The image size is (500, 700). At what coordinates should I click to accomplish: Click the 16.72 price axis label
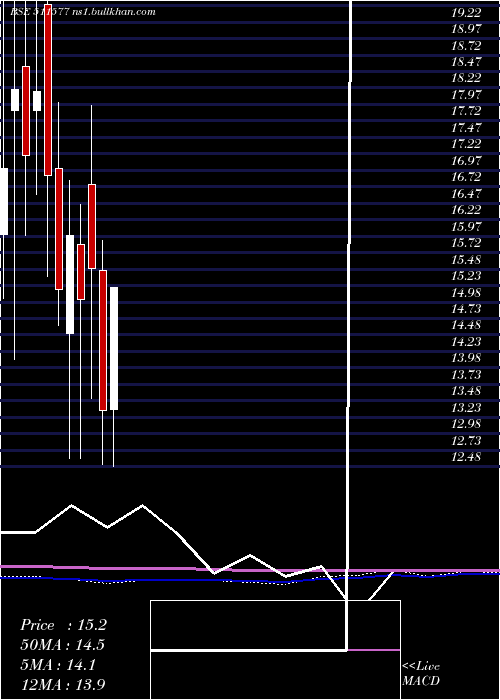pyautogui.click(x=466, y=177)
